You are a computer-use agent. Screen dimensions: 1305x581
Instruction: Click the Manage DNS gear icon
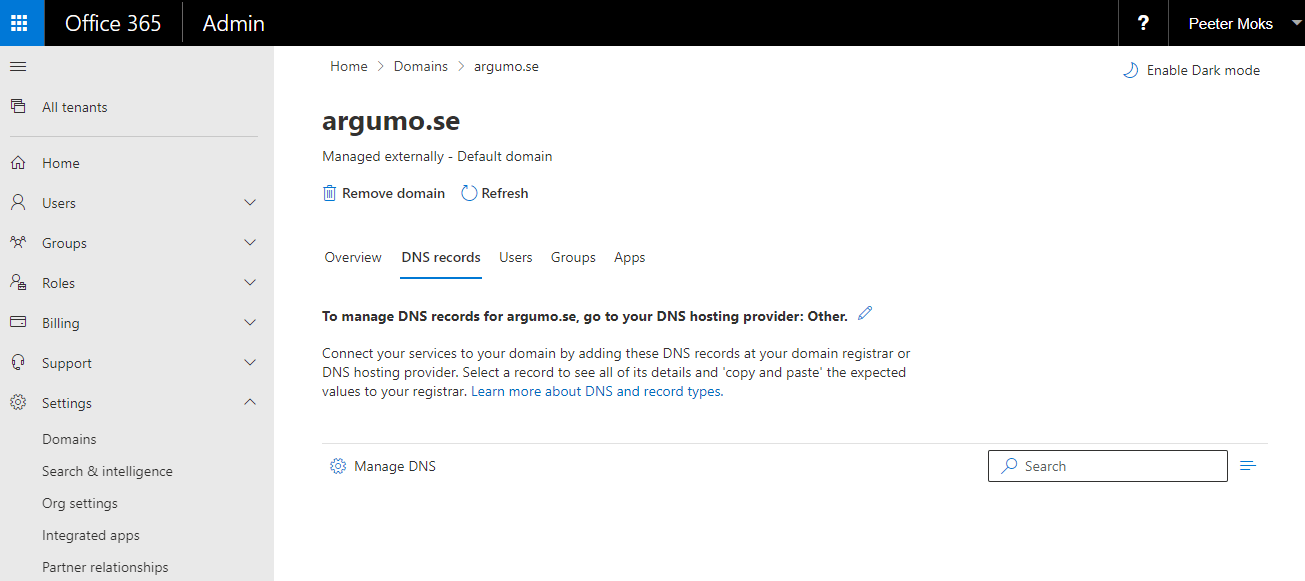(338, 466)
